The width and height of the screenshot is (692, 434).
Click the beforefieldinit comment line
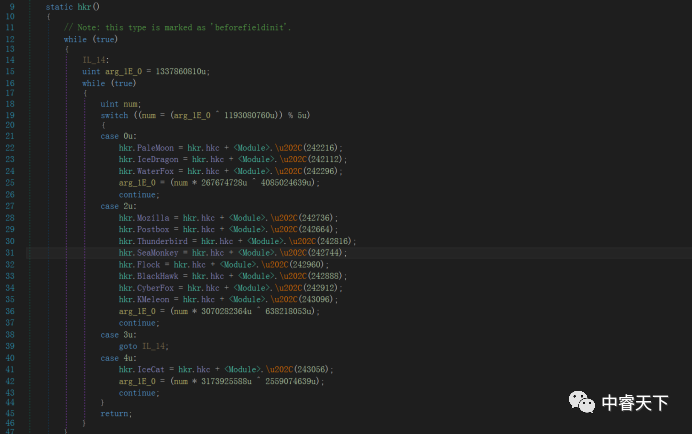coord(177,27)
